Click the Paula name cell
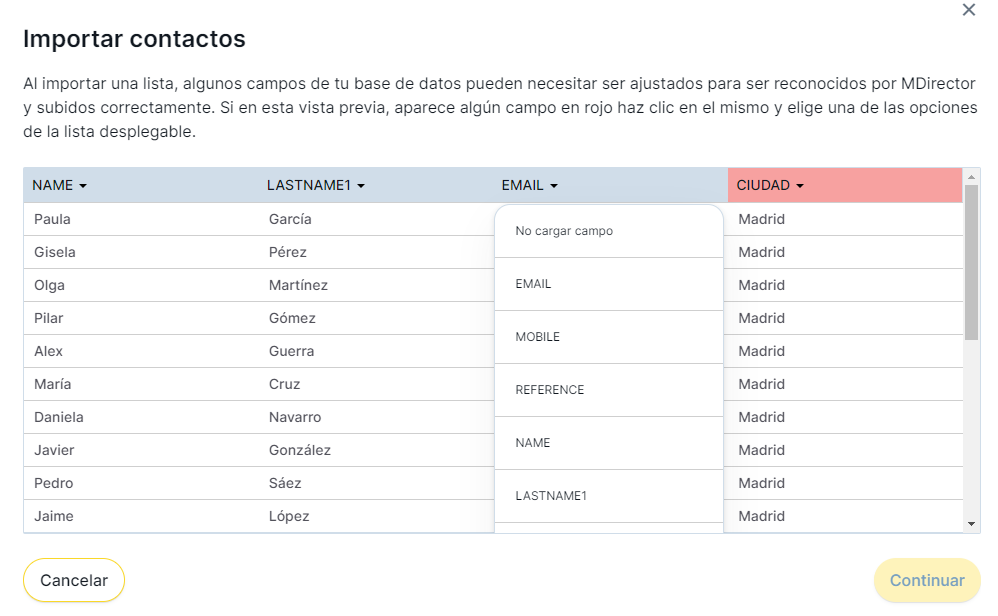 pos(52,219)
